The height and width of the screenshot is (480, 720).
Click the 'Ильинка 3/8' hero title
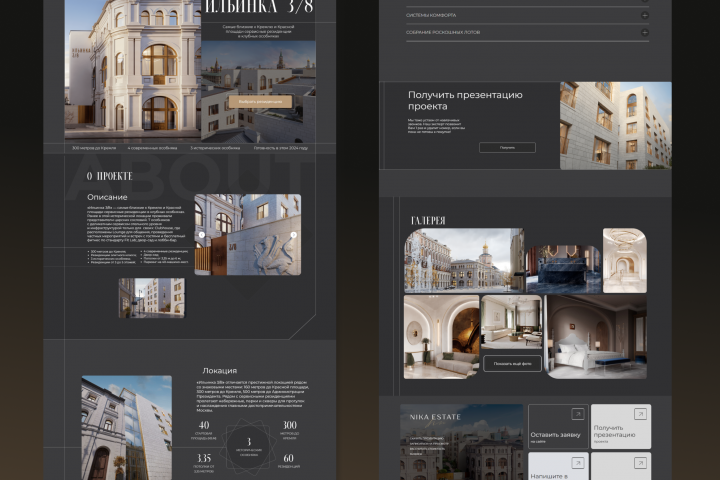[259, 6]
